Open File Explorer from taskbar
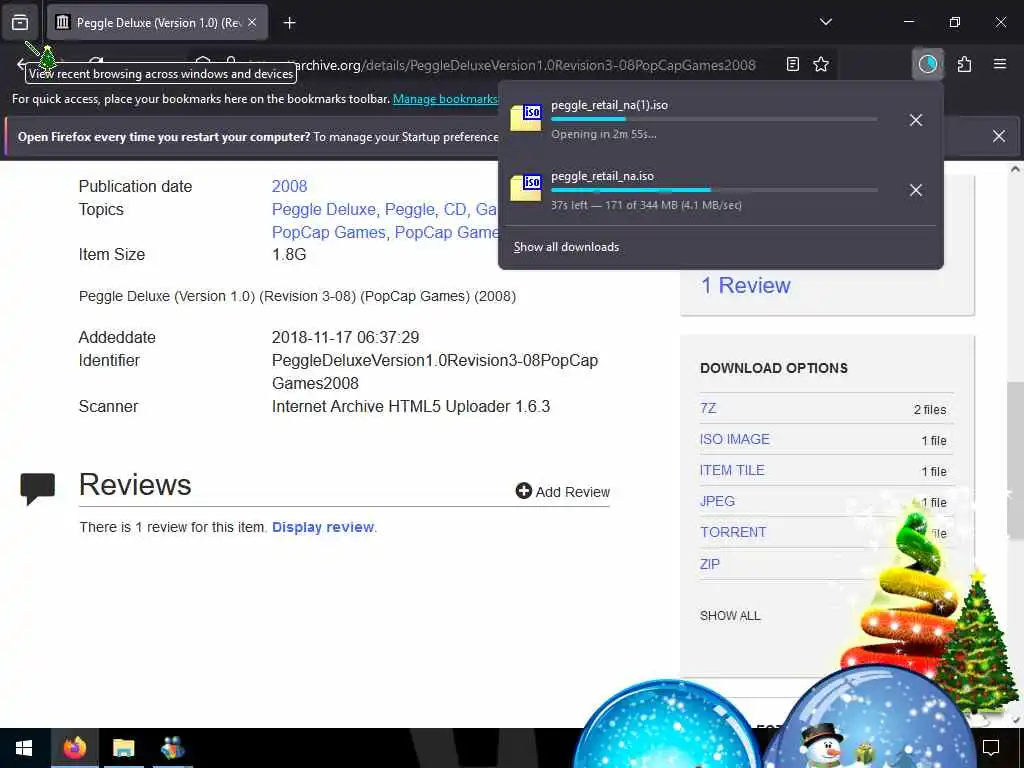 [x=123, y=748]
